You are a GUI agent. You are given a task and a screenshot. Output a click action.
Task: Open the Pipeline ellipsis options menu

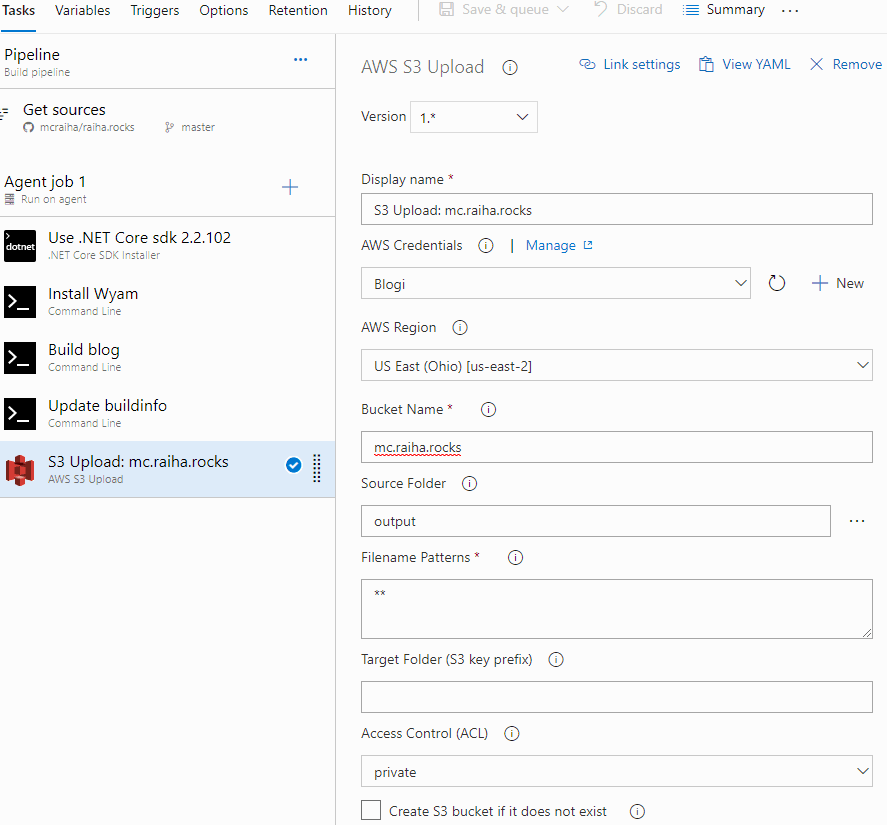[300, 59]
